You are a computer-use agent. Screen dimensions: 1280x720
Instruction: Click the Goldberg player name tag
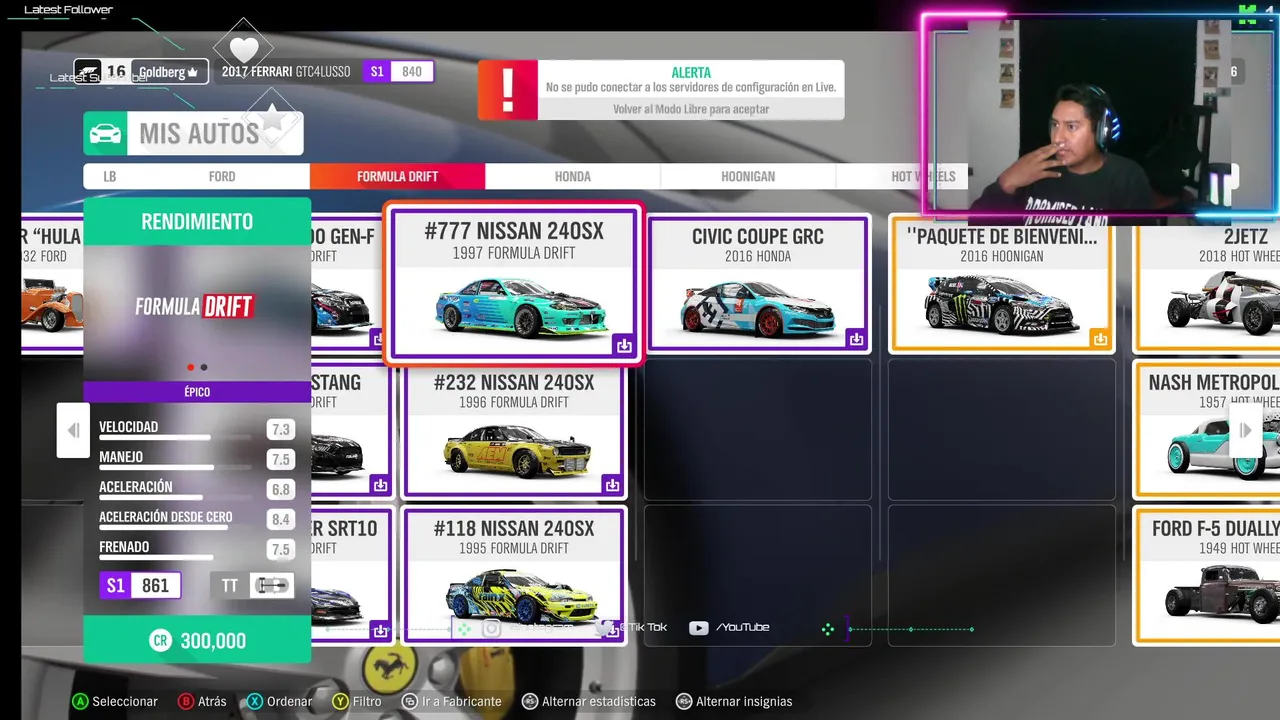(172, 72)
